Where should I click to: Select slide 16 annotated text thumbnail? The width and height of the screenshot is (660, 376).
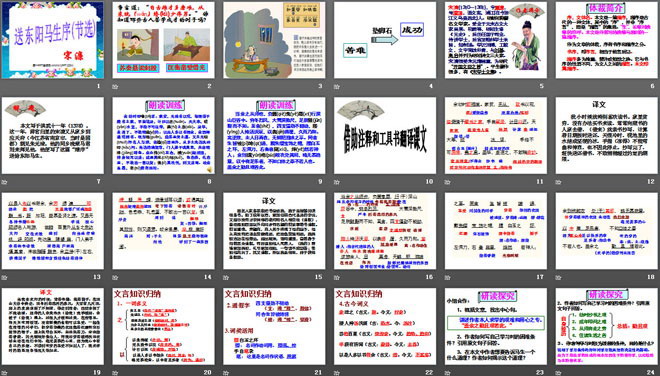pyautogui.click(x=385, y=231)
